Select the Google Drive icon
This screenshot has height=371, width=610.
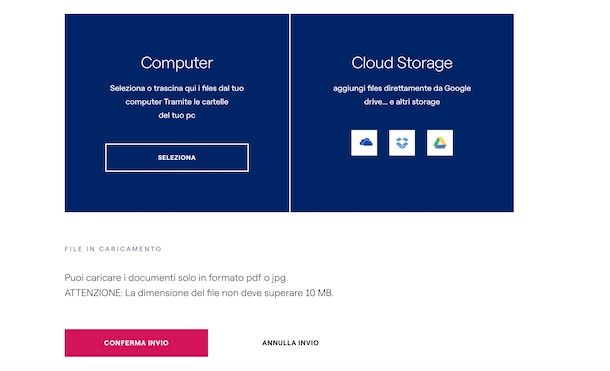click(440, 143)
